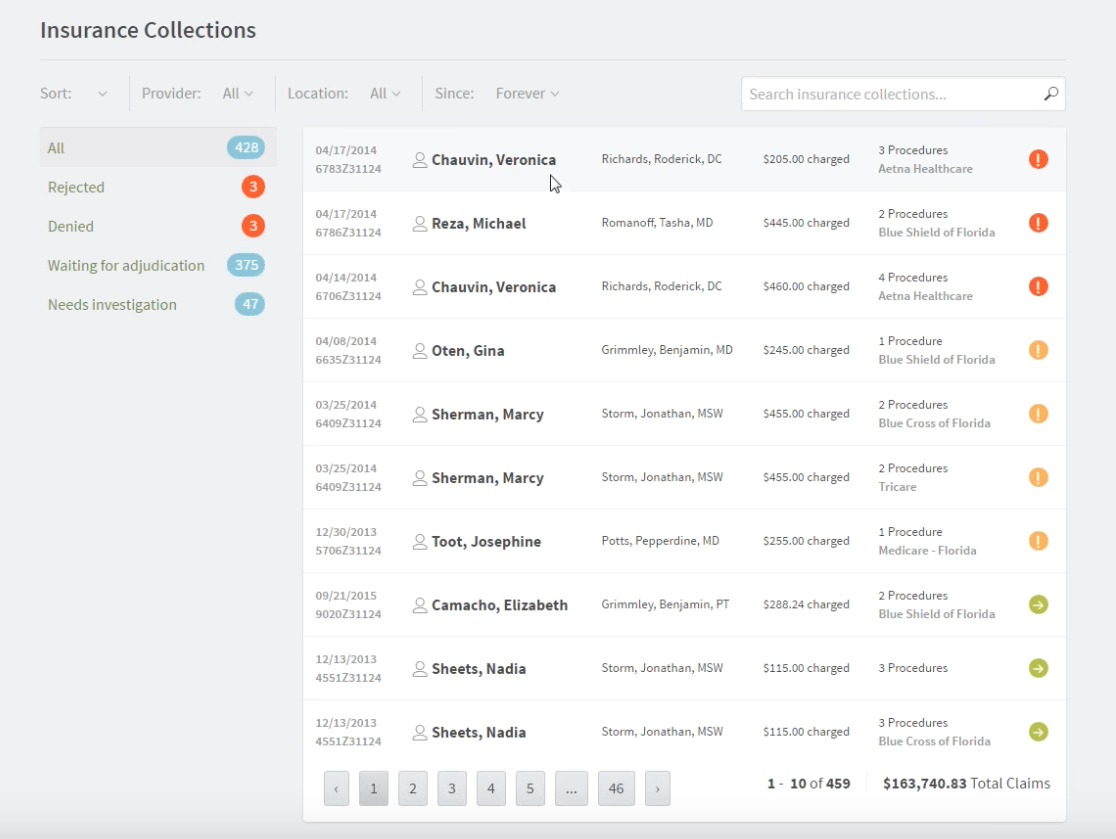Click the $163,740.83 Total Claims text
This screenshot has width=1116, height=839.
click(x=967, y=783)
